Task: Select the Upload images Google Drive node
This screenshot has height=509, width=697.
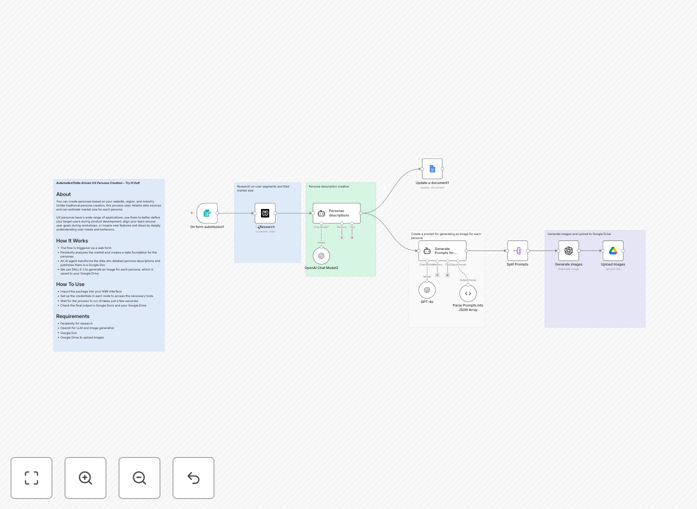Action: click(613, 251)
